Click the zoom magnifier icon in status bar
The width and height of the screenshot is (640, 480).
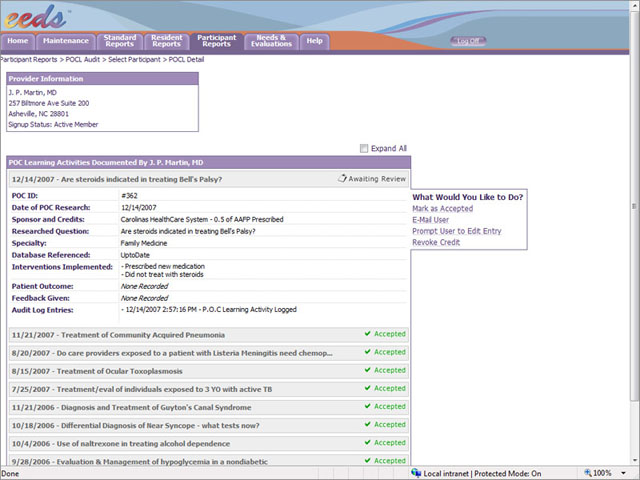tap(588, 473)
